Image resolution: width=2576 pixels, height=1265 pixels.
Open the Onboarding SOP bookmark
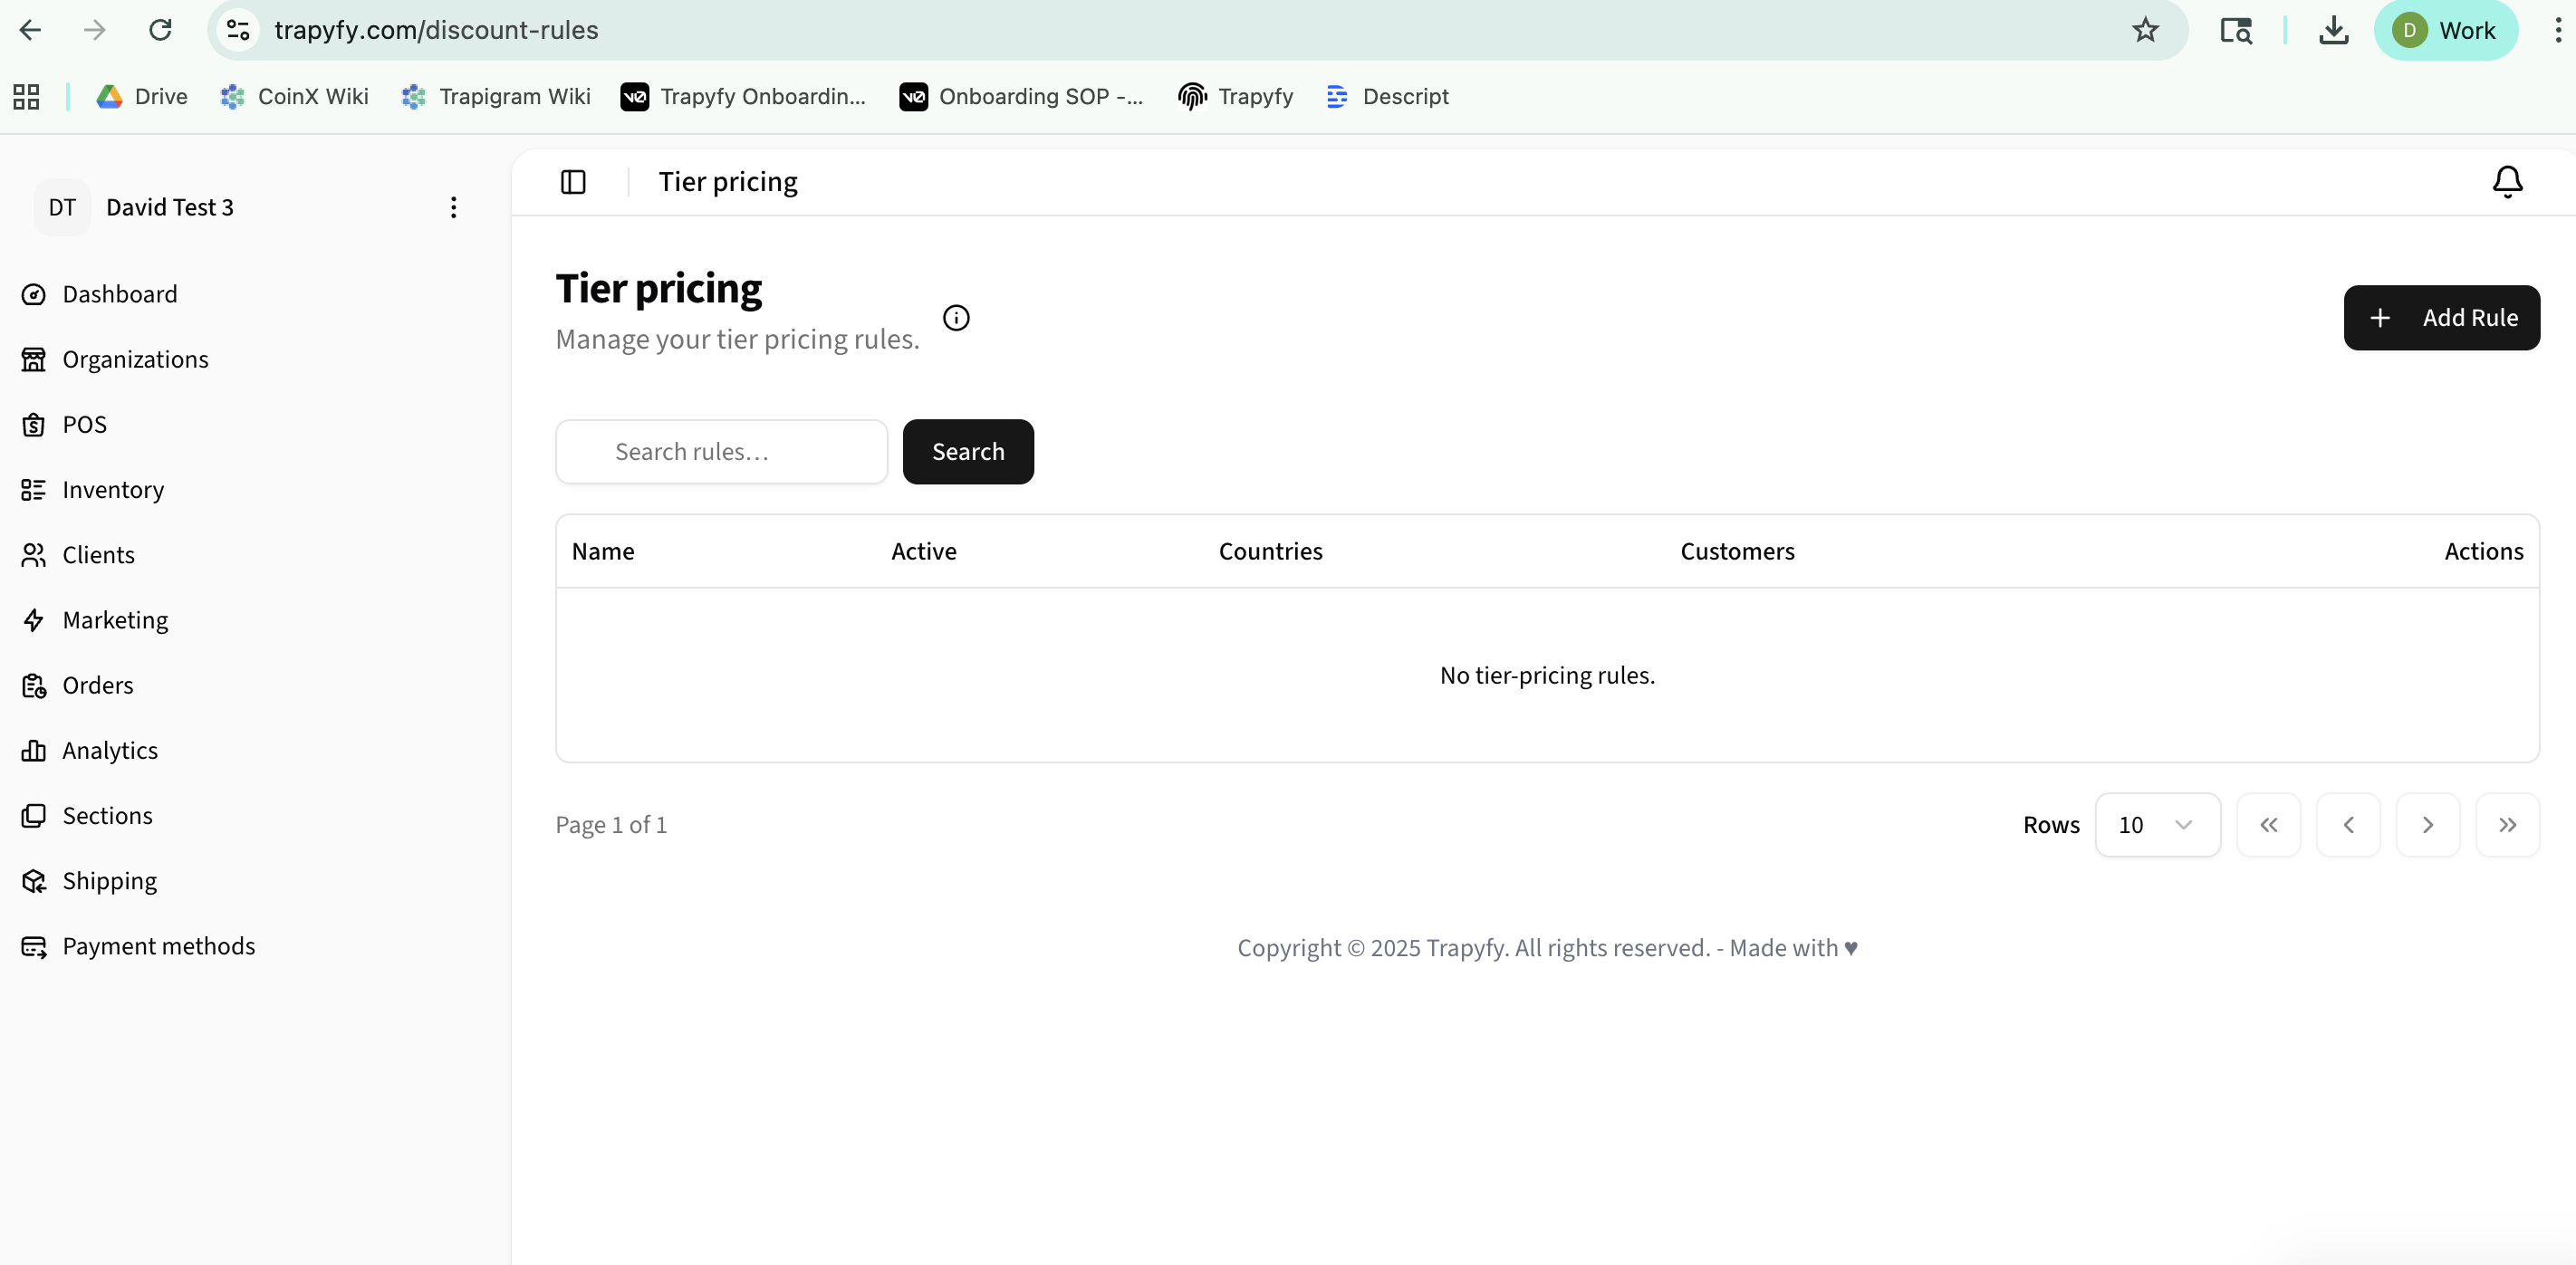tap(1021, 97)
